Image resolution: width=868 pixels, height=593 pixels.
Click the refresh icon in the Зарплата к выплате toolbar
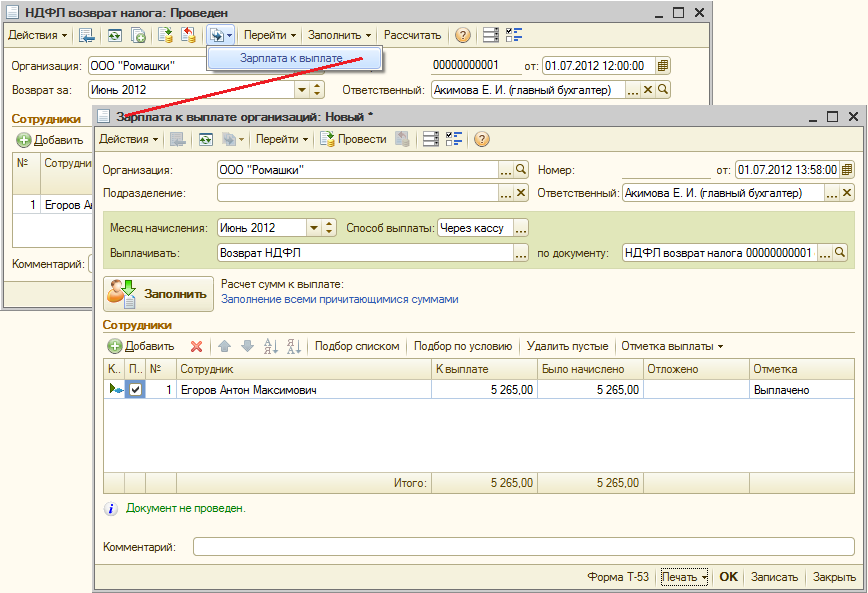coord(205,140)
